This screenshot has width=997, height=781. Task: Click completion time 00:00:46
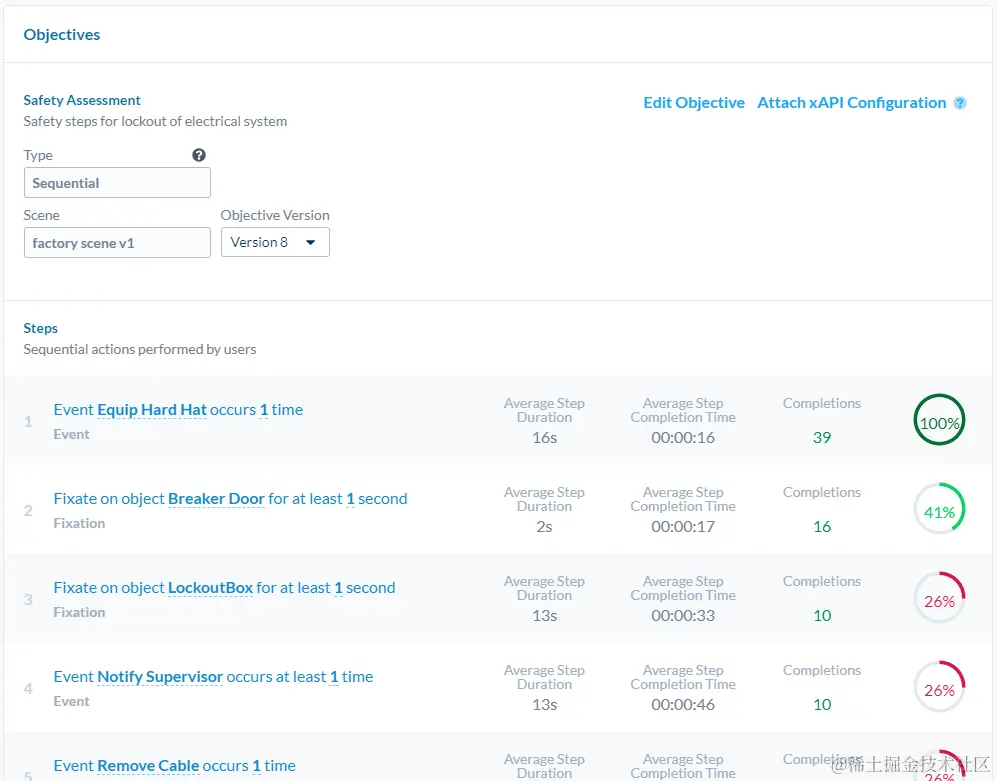[683, 705]
